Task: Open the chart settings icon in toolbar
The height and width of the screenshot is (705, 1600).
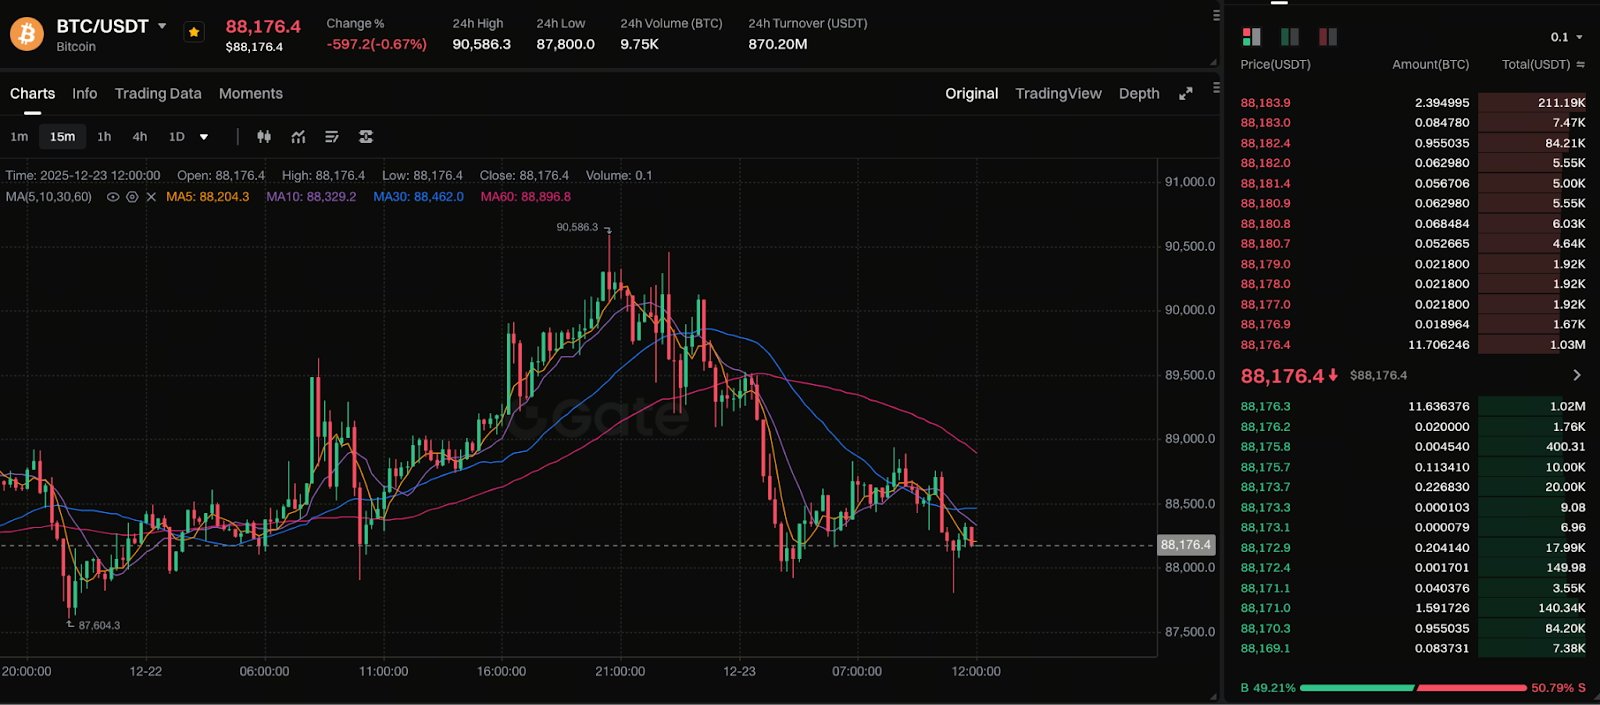Action: (366, 137)
